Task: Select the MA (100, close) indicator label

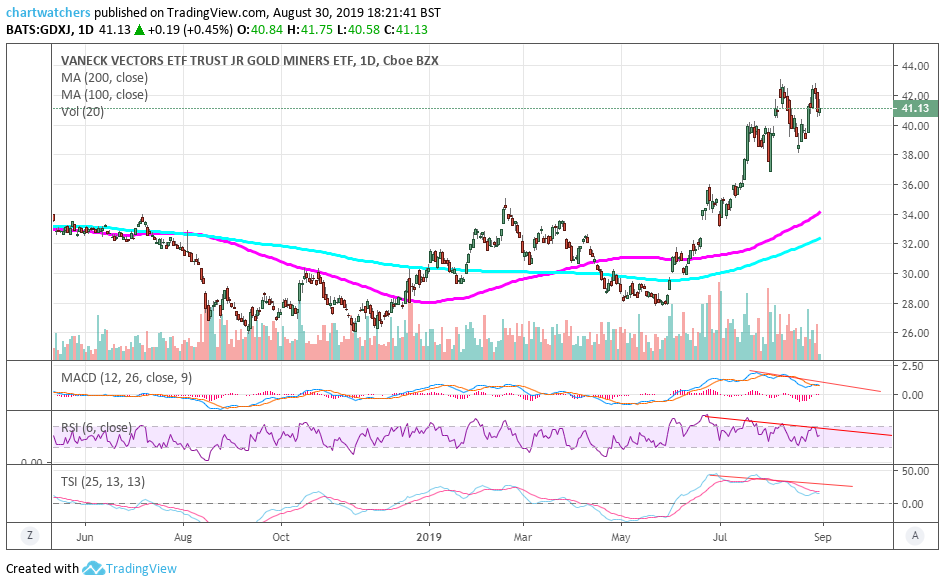Action: point(104,95)
